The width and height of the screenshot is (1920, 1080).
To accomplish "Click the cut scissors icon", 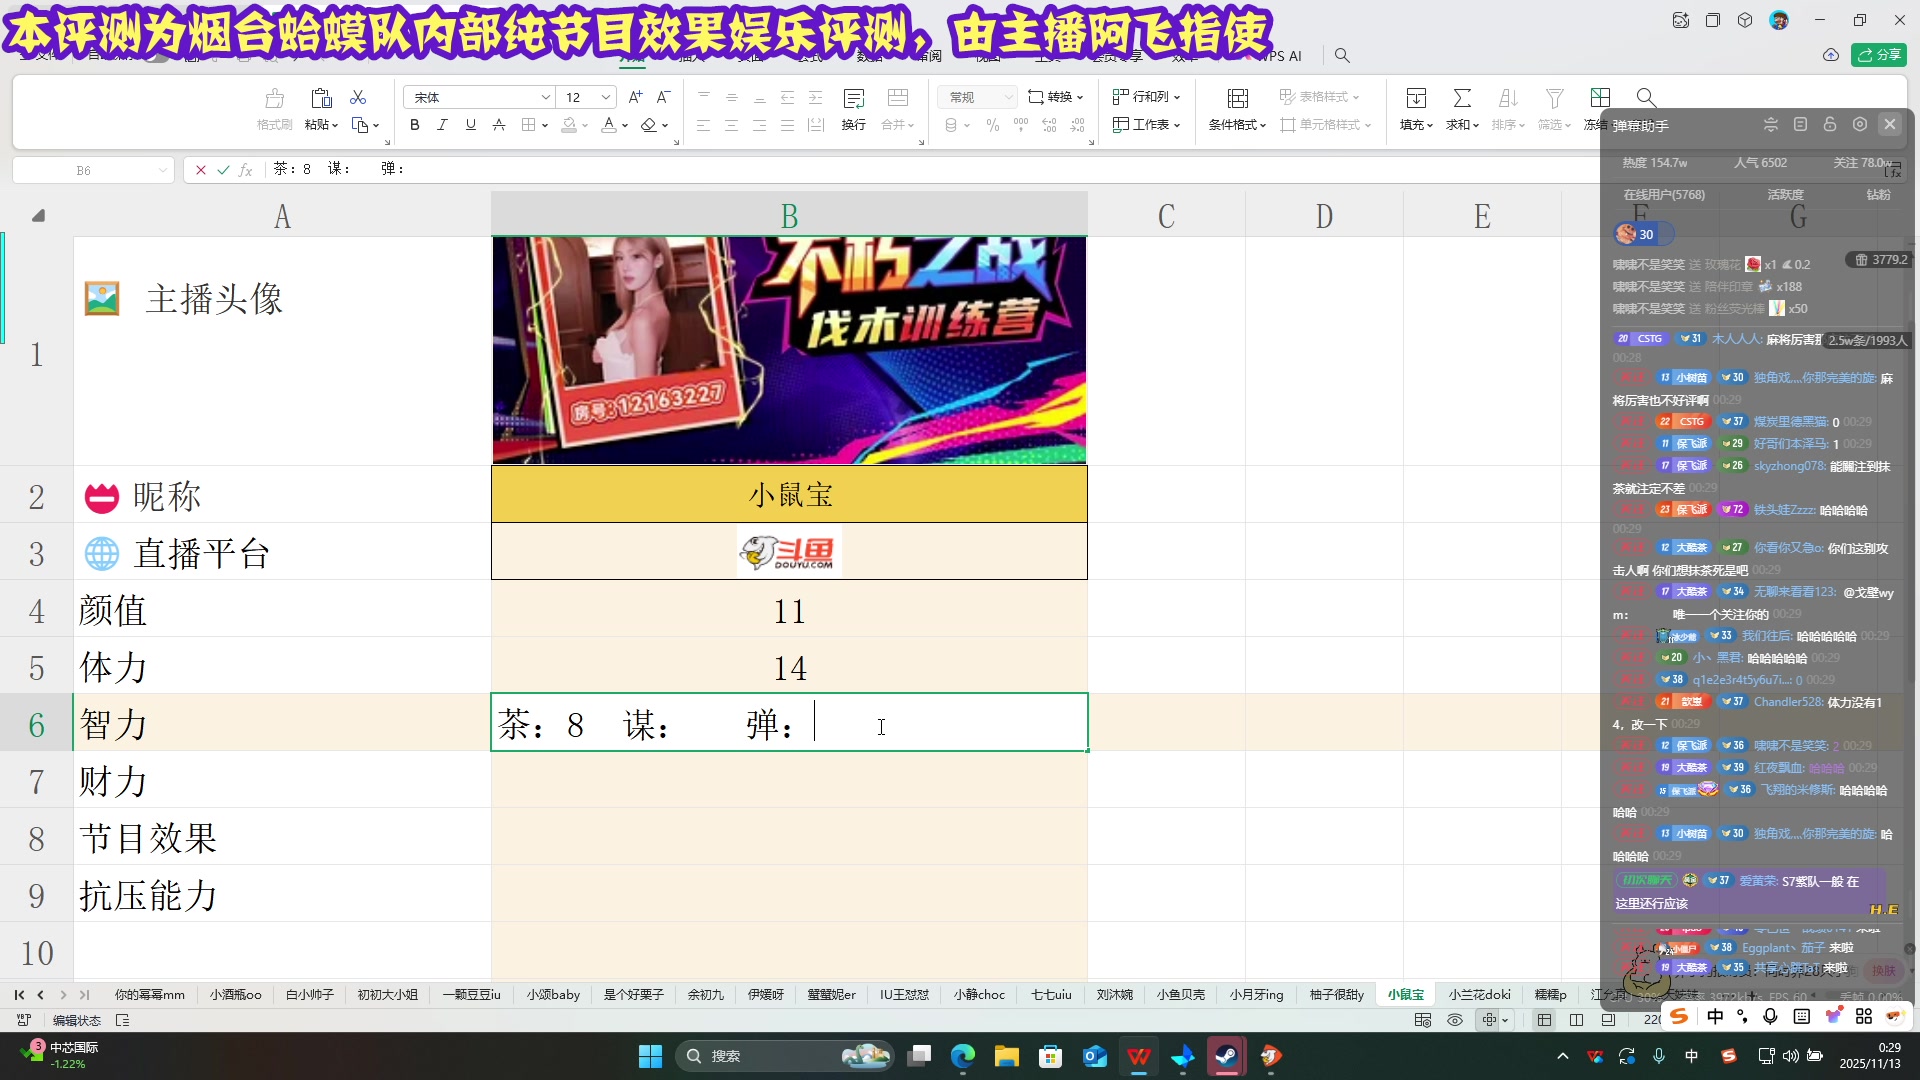I will coord(358,97).
